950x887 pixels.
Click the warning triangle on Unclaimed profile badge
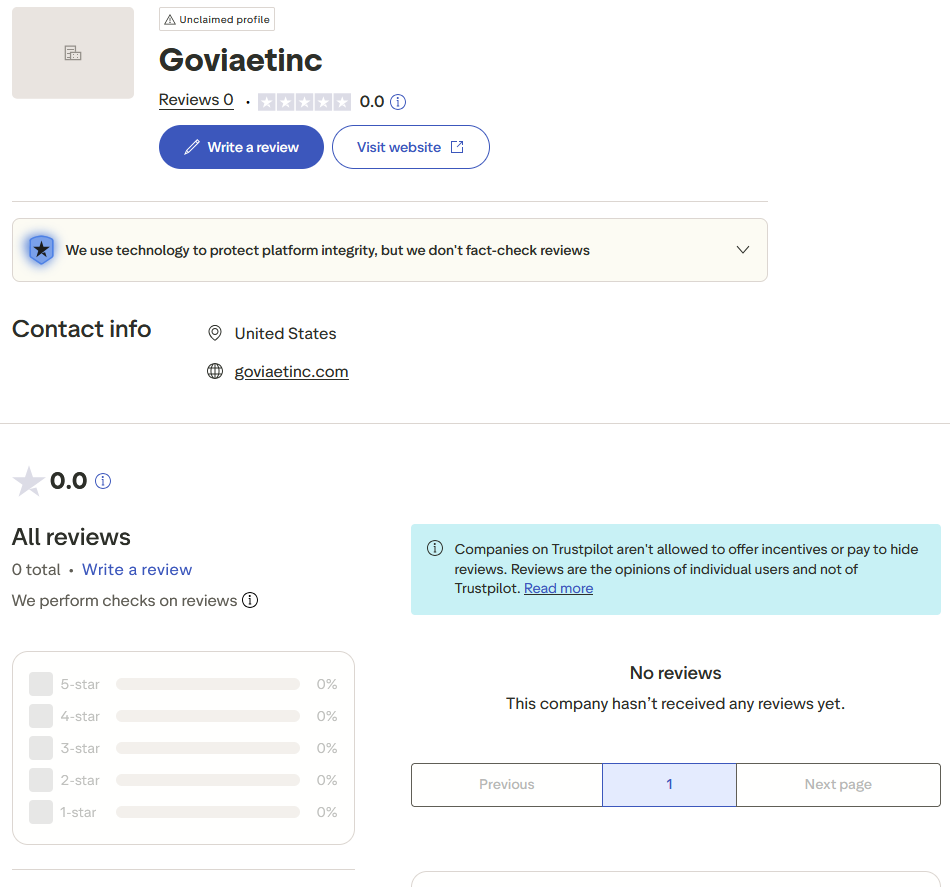(172, 18)
